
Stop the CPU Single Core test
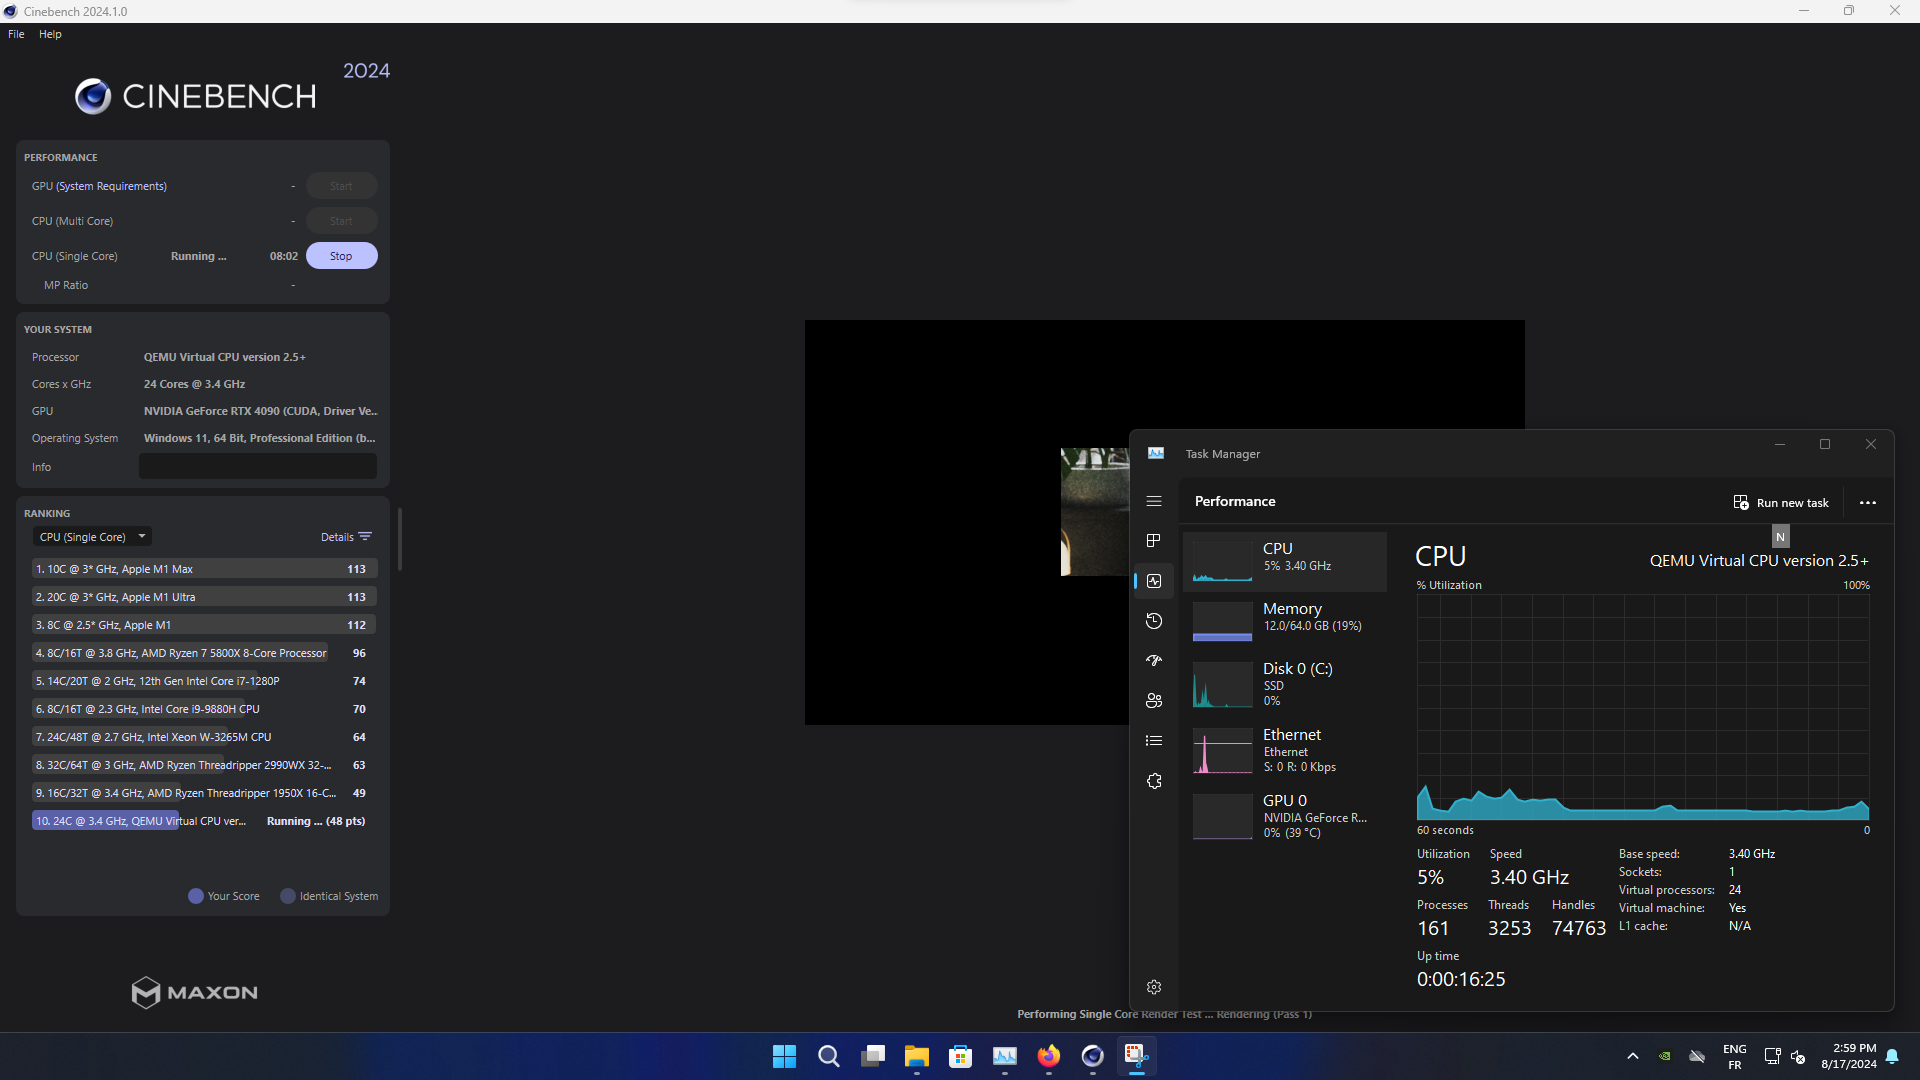(341, 256)
